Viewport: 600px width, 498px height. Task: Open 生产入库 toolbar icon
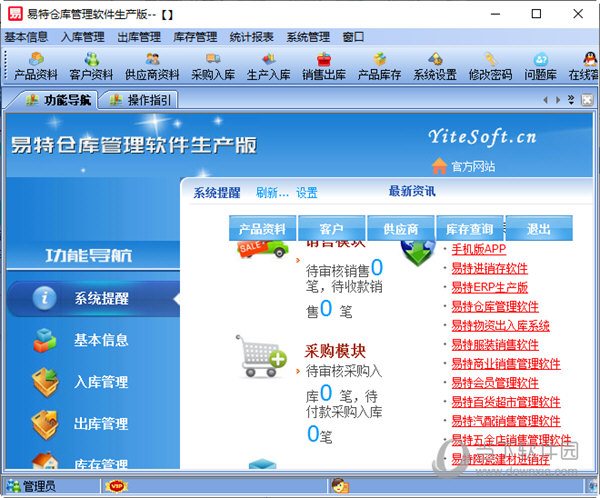[269, 66]
